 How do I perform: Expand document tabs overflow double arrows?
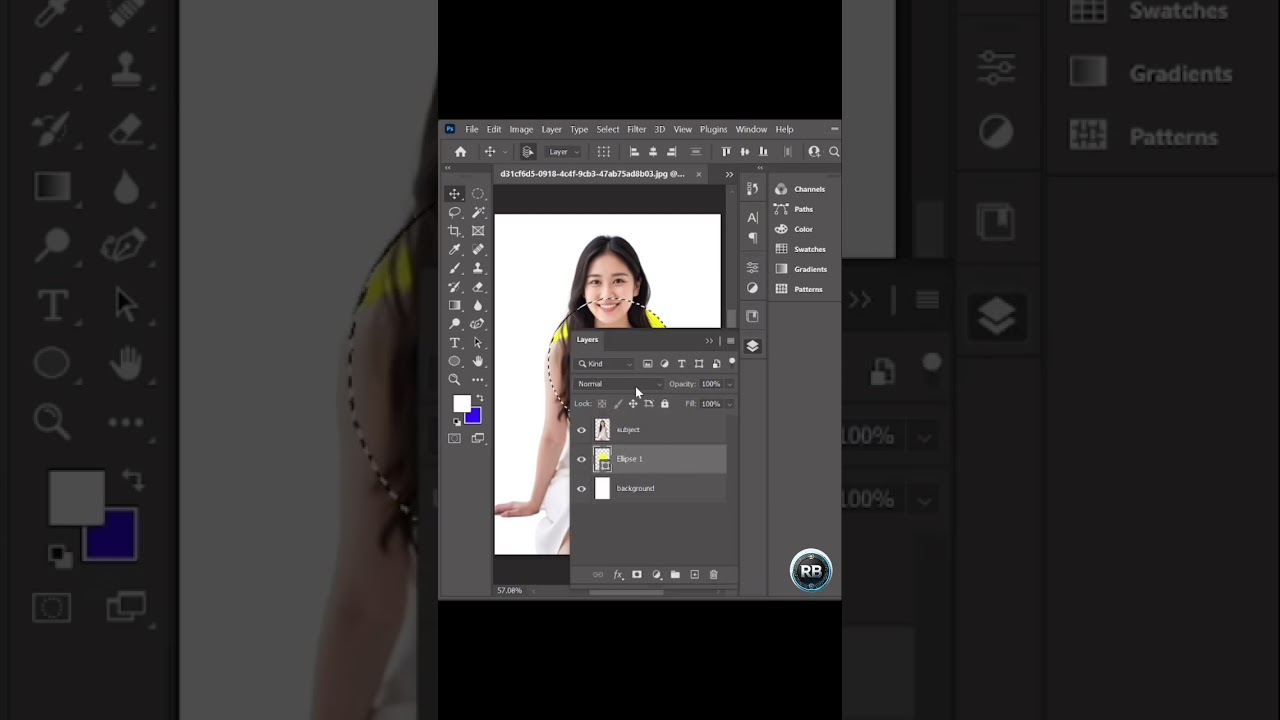click(729, 174)
